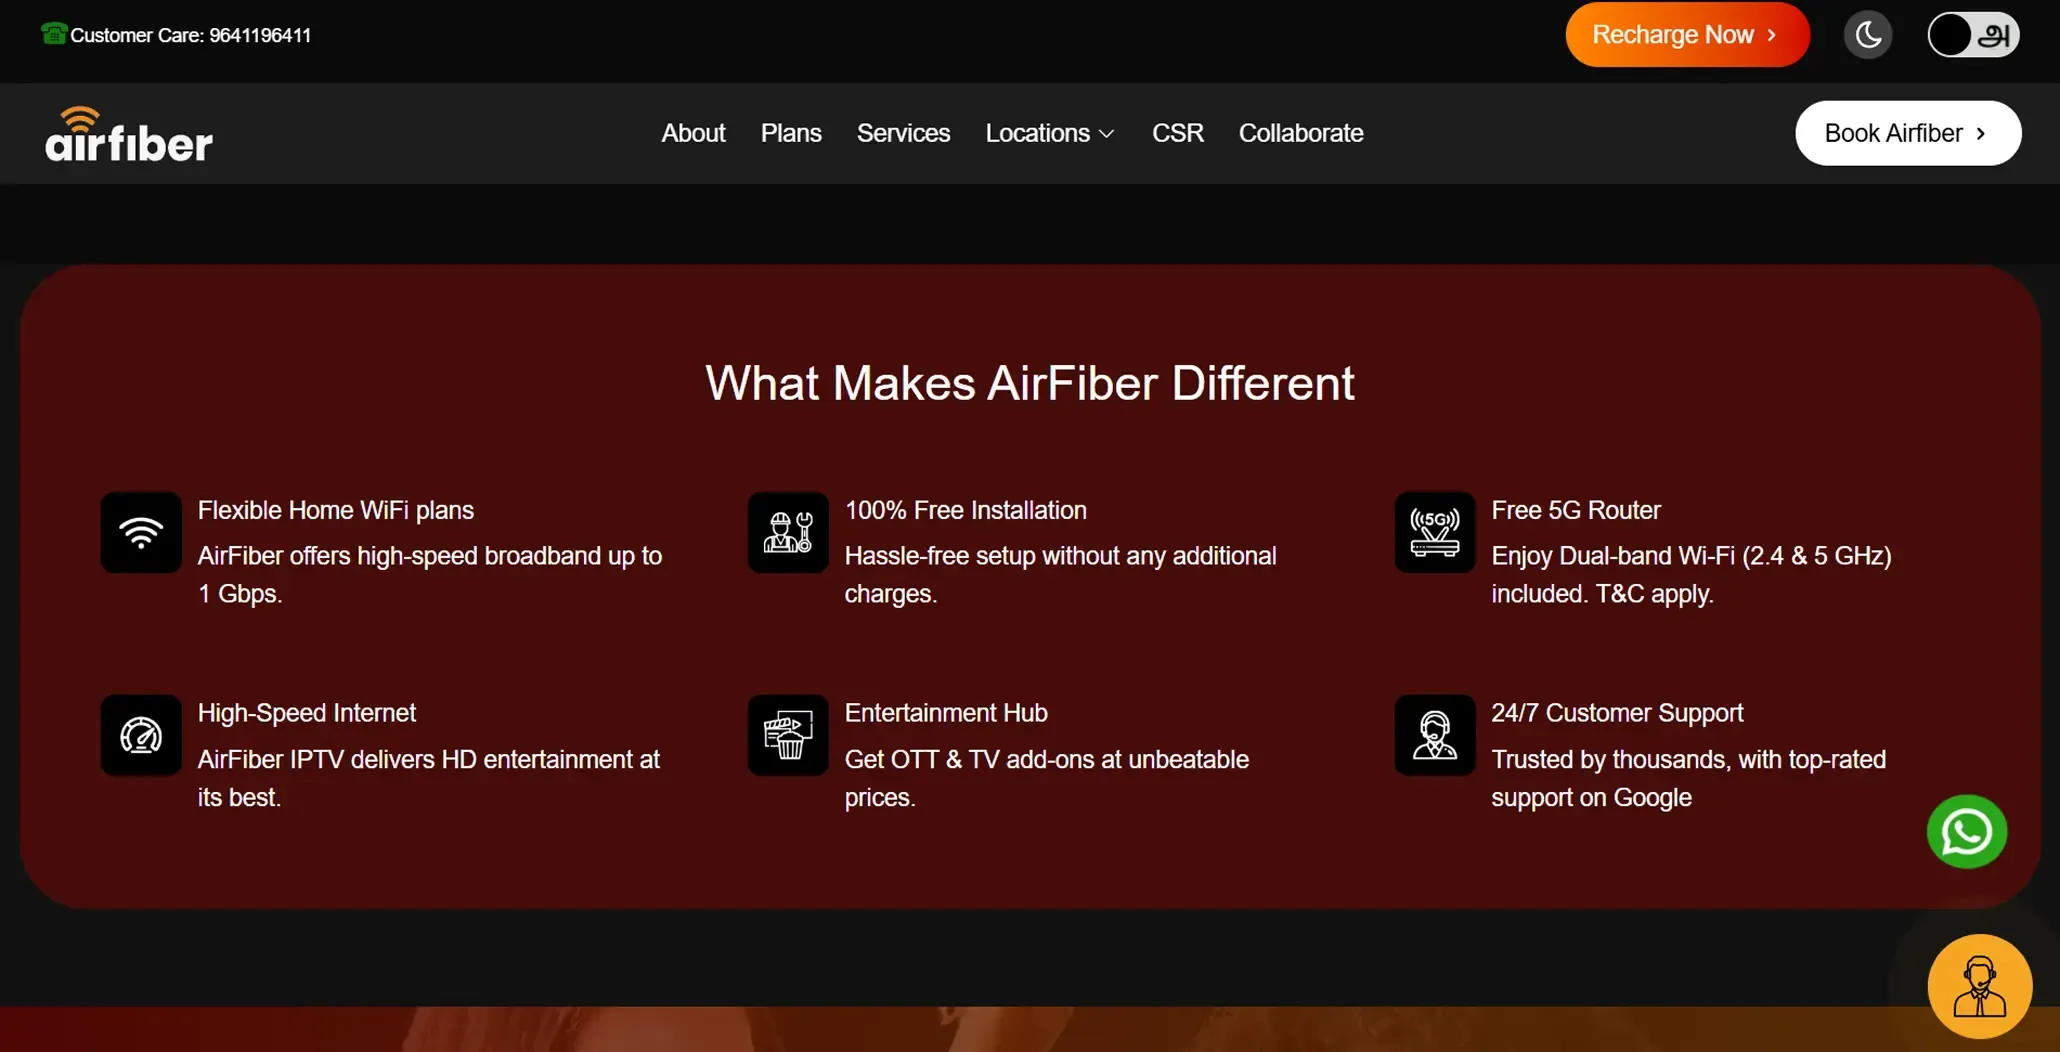Switch the language toggle in header

coord(1973,35)
